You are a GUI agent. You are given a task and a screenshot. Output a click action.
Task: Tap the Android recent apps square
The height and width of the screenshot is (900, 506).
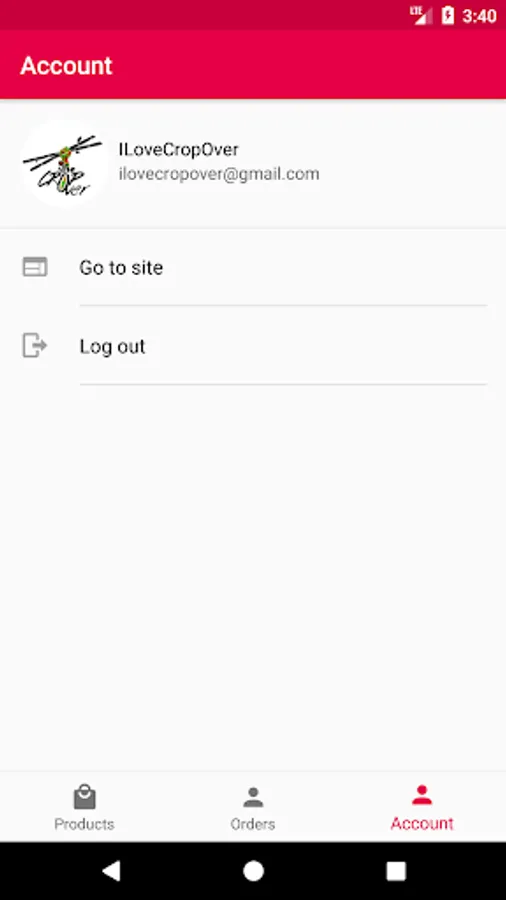[396, 871]
